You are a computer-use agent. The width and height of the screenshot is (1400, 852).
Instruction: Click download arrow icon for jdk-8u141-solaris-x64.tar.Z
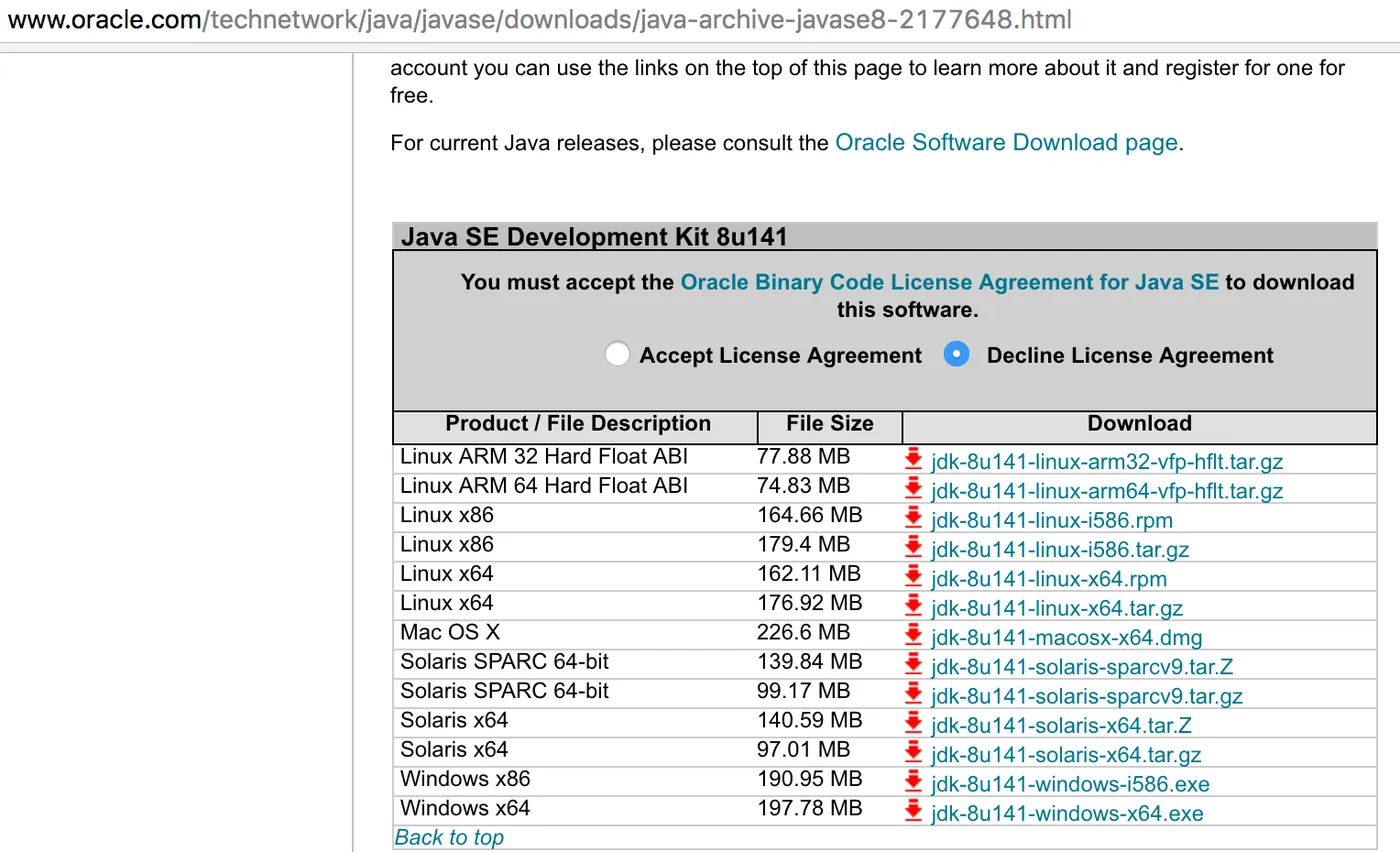tap(912, 723)
